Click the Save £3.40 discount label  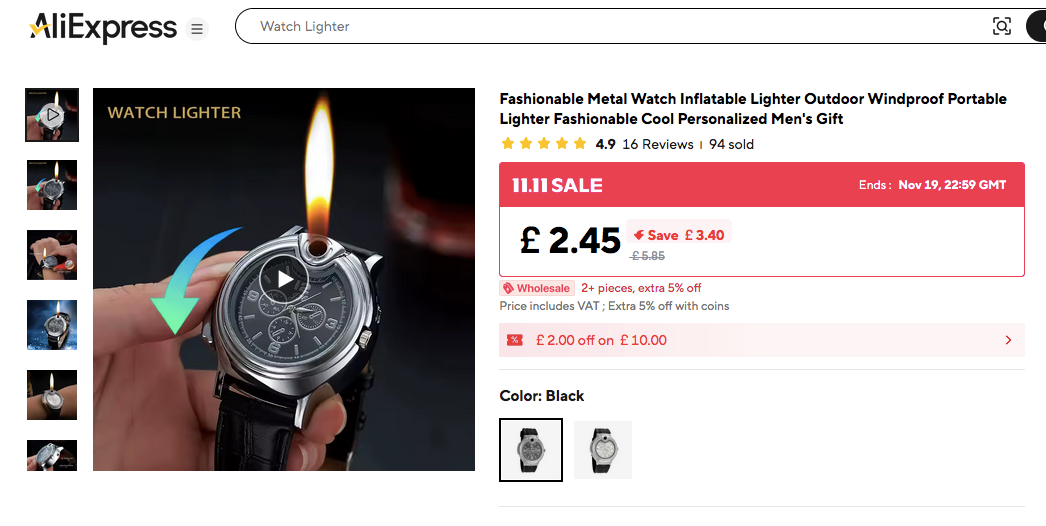[679, 235]
